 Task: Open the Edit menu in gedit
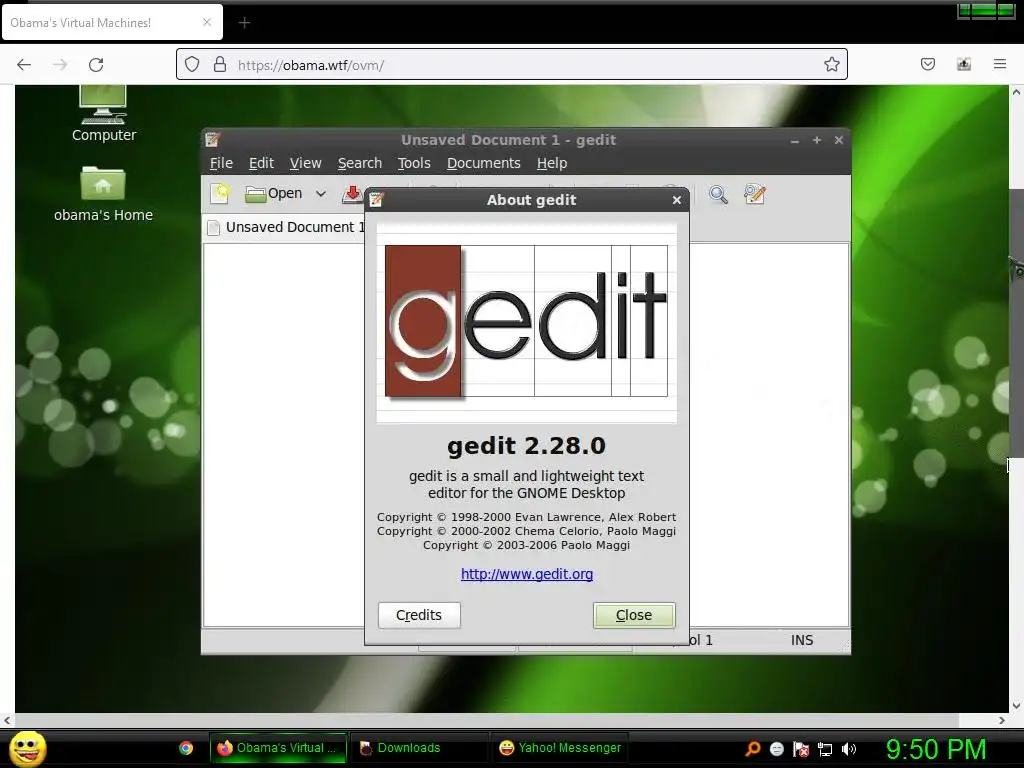click(261, 163)
